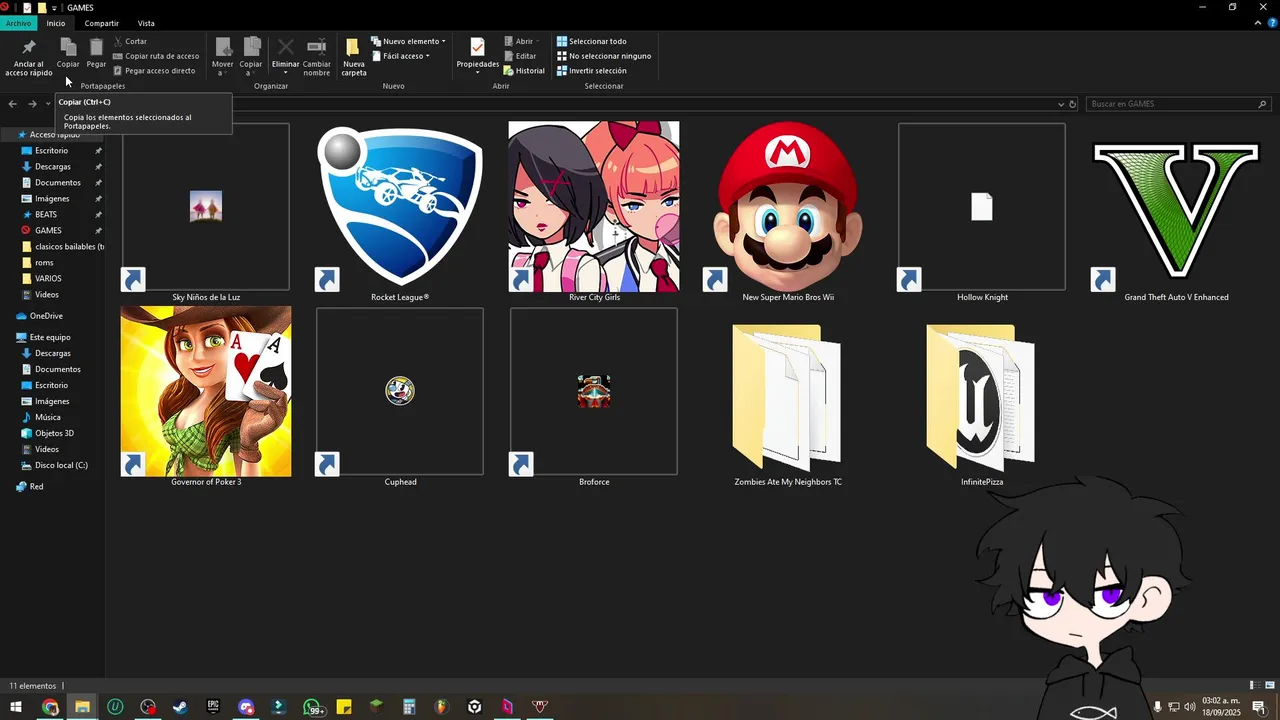Image resolution: width=1280 pixels, height=720 pixels.
Task: Refresh the GAMES folder view
Action: coord(1072,104)
